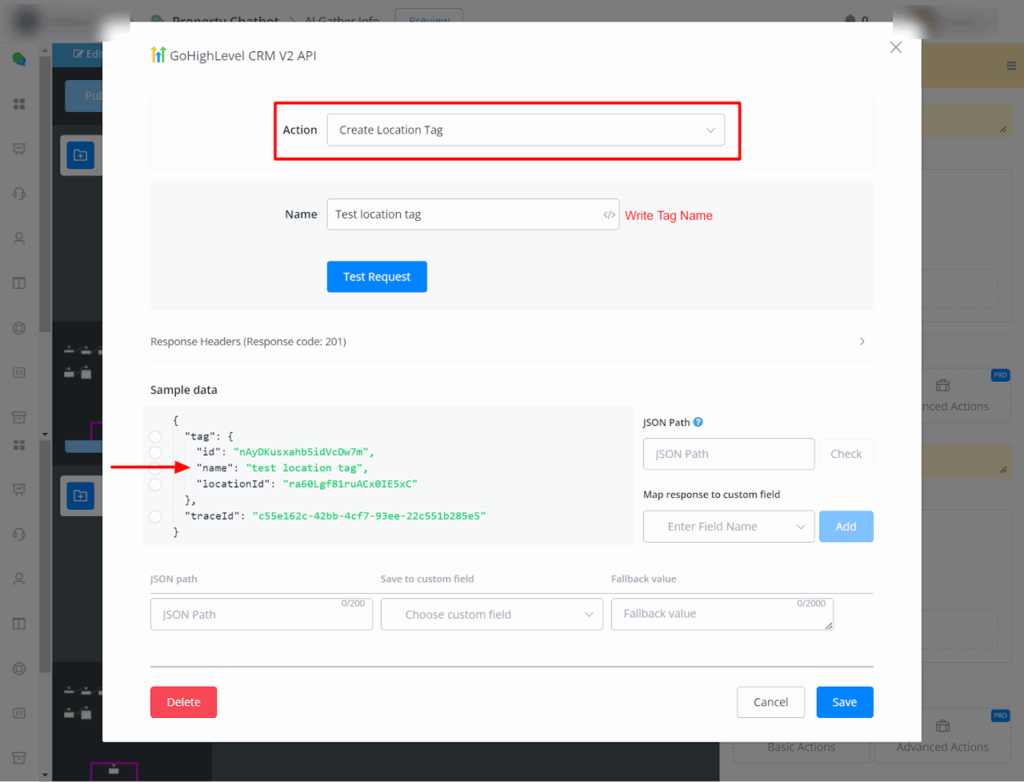The width and height of the screenshot is (1024, 782).
Task: Open the Enter Field Name dropdown
Action: [x=728, y=527]
